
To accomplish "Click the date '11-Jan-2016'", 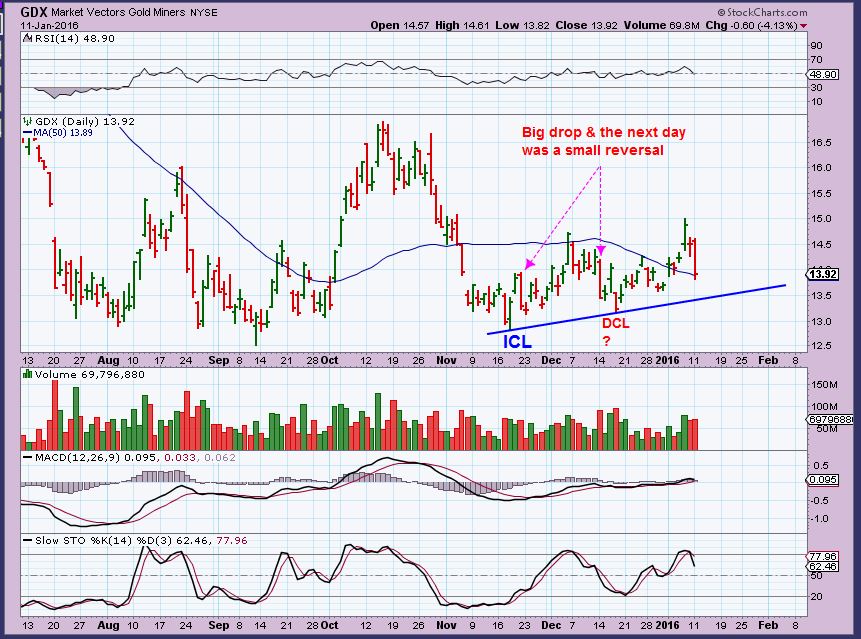I will [50, 25].
